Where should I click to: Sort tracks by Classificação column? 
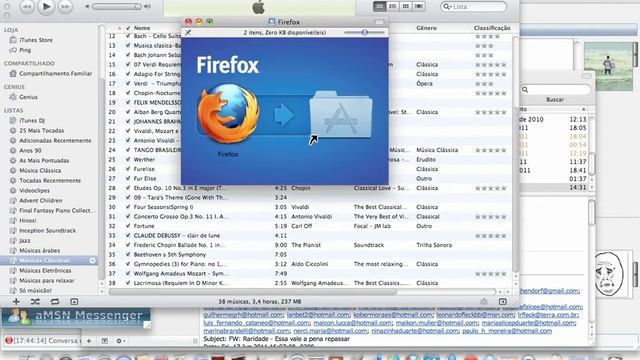coord(492,28)
